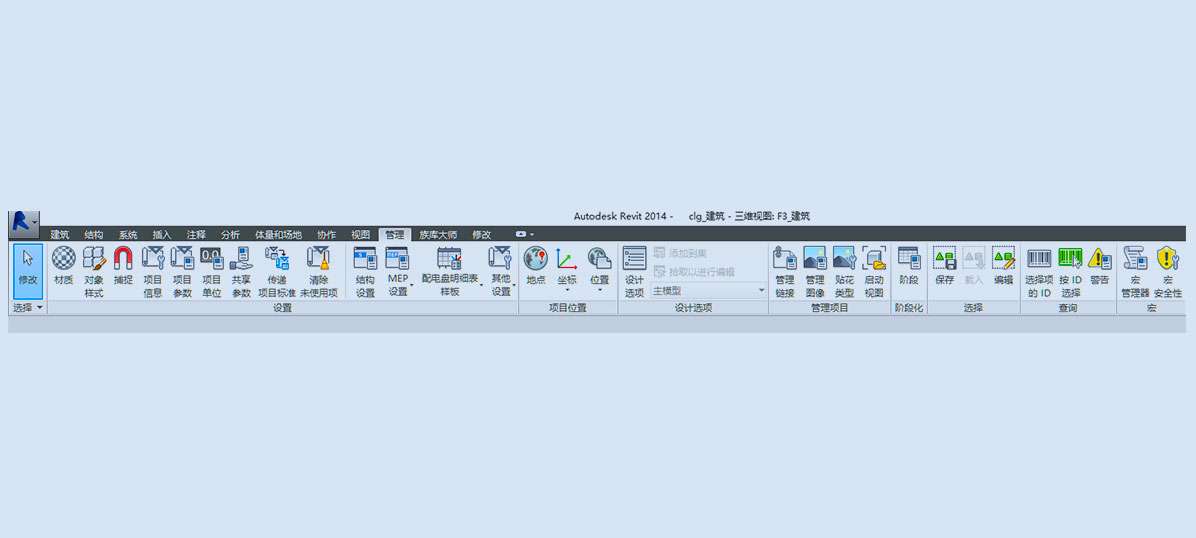Screen dimensions: 1196x538
Task: Open 结构设置 structural settings
Action: 365,272
